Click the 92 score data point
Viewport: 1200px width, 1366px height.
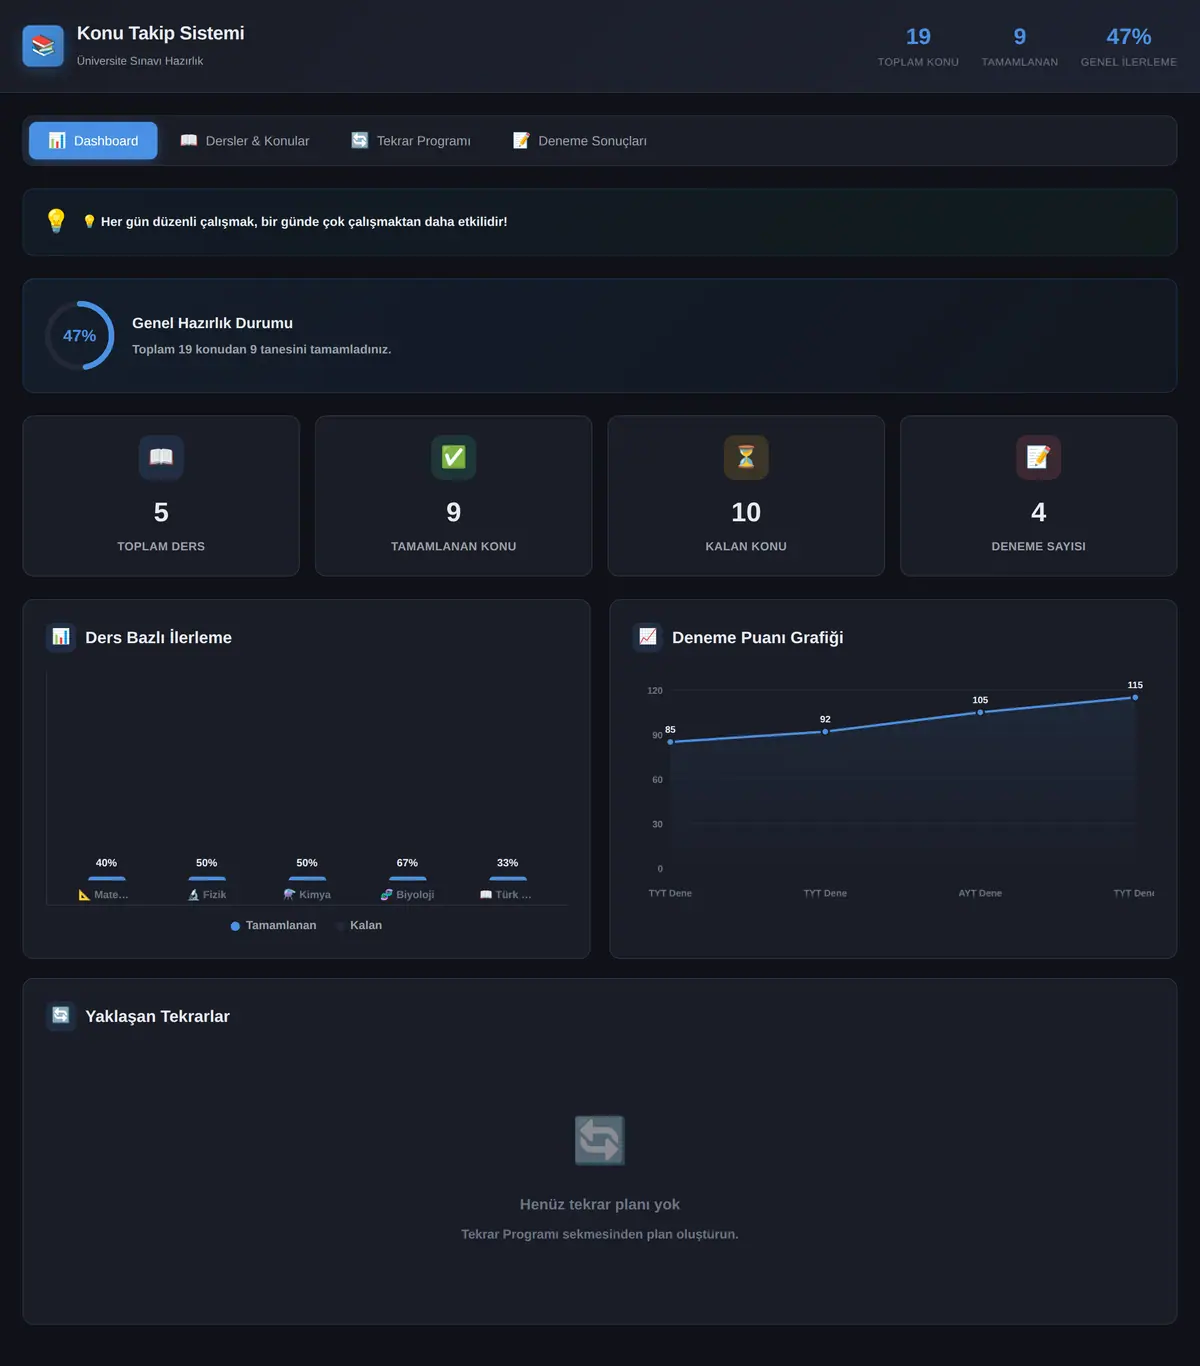pos(825,732)
